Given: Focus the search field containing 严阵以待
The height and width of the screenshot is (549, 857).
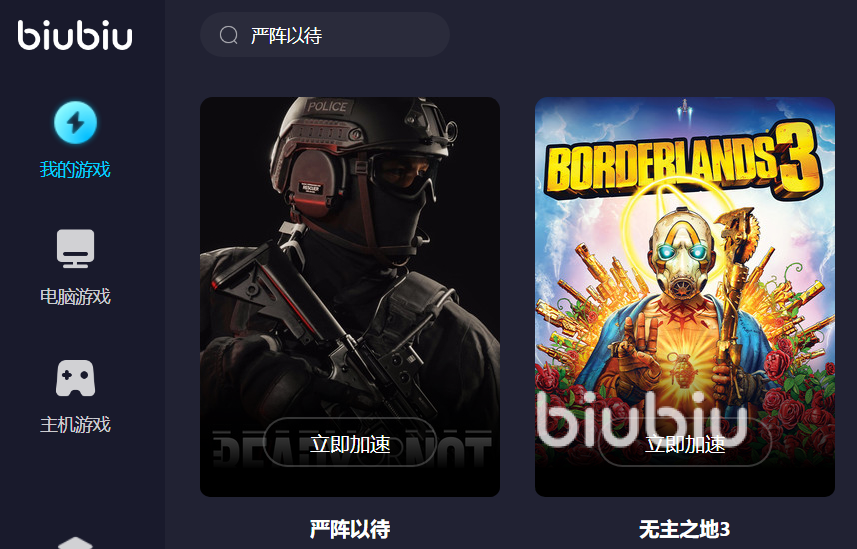Looking at the screenshot, I should [325, 35].
